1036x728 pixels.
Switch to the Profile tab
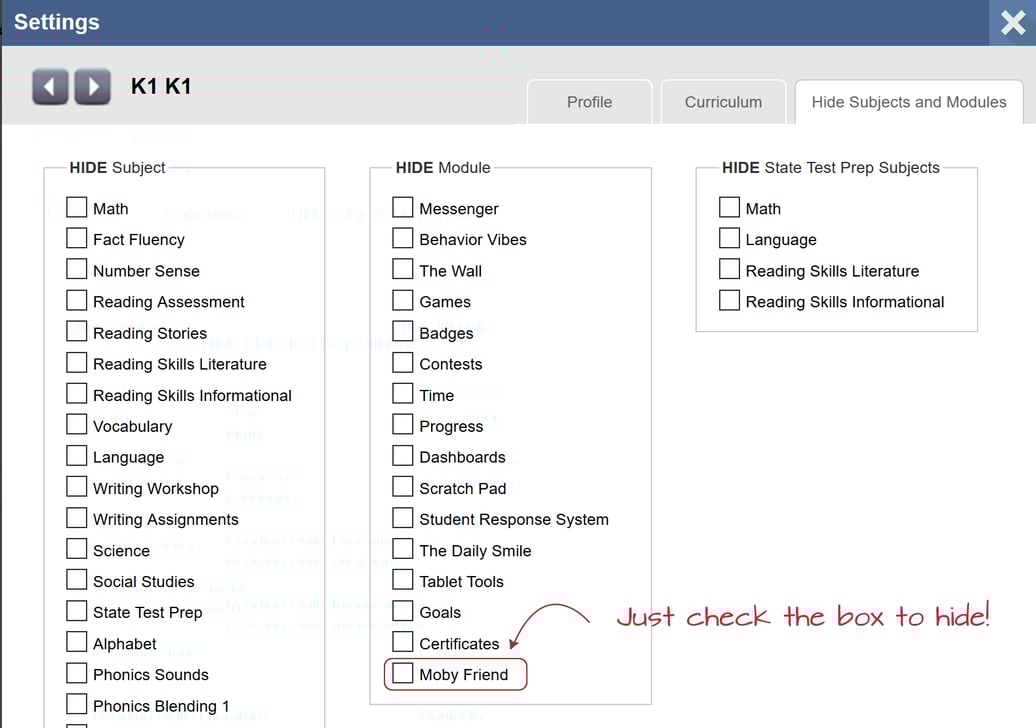(589, 102)
